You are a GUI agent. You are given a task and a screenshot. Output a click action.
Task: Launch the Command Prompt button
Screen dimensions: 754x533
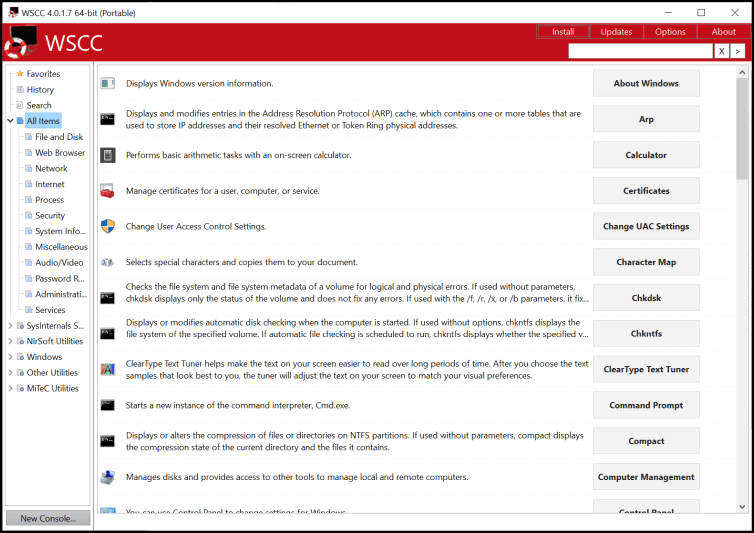click(x=646, y=405)
